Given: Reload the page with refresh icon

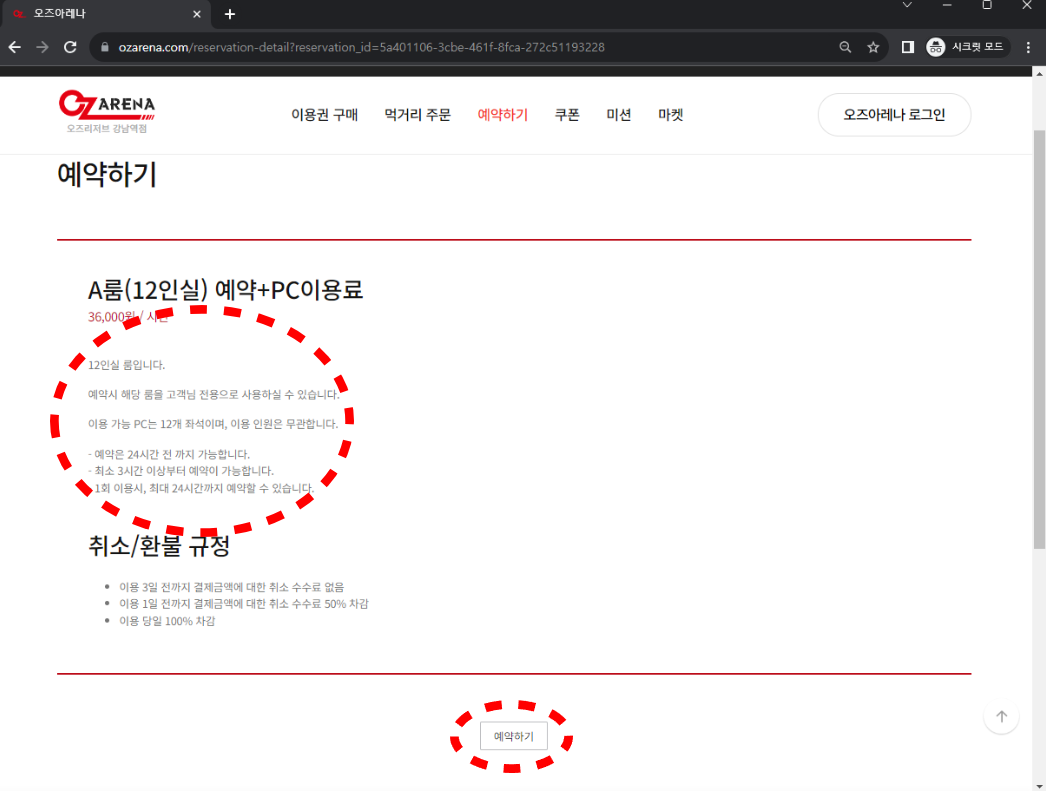Looking at the screenshot, I should (70, 47).
